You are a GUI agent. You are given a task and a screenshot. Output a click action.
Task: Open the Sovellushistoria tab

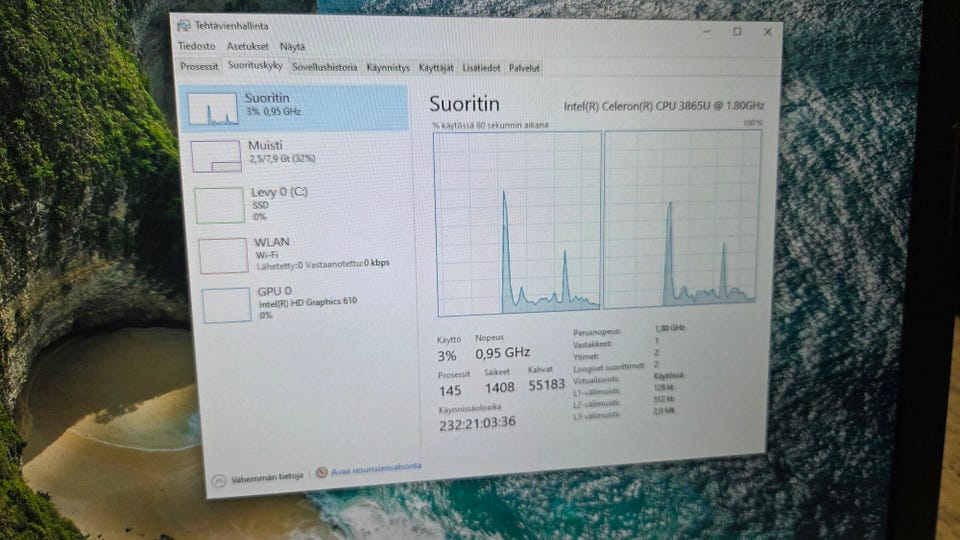(x=324, y=67)
